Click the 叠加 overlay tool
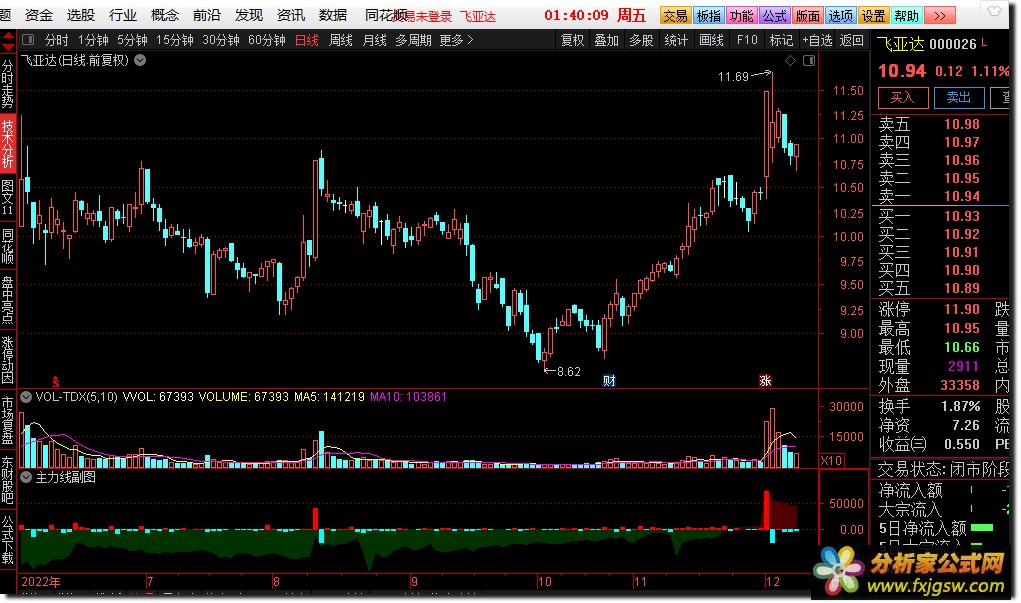1021x603 pixels. [607, 40]
